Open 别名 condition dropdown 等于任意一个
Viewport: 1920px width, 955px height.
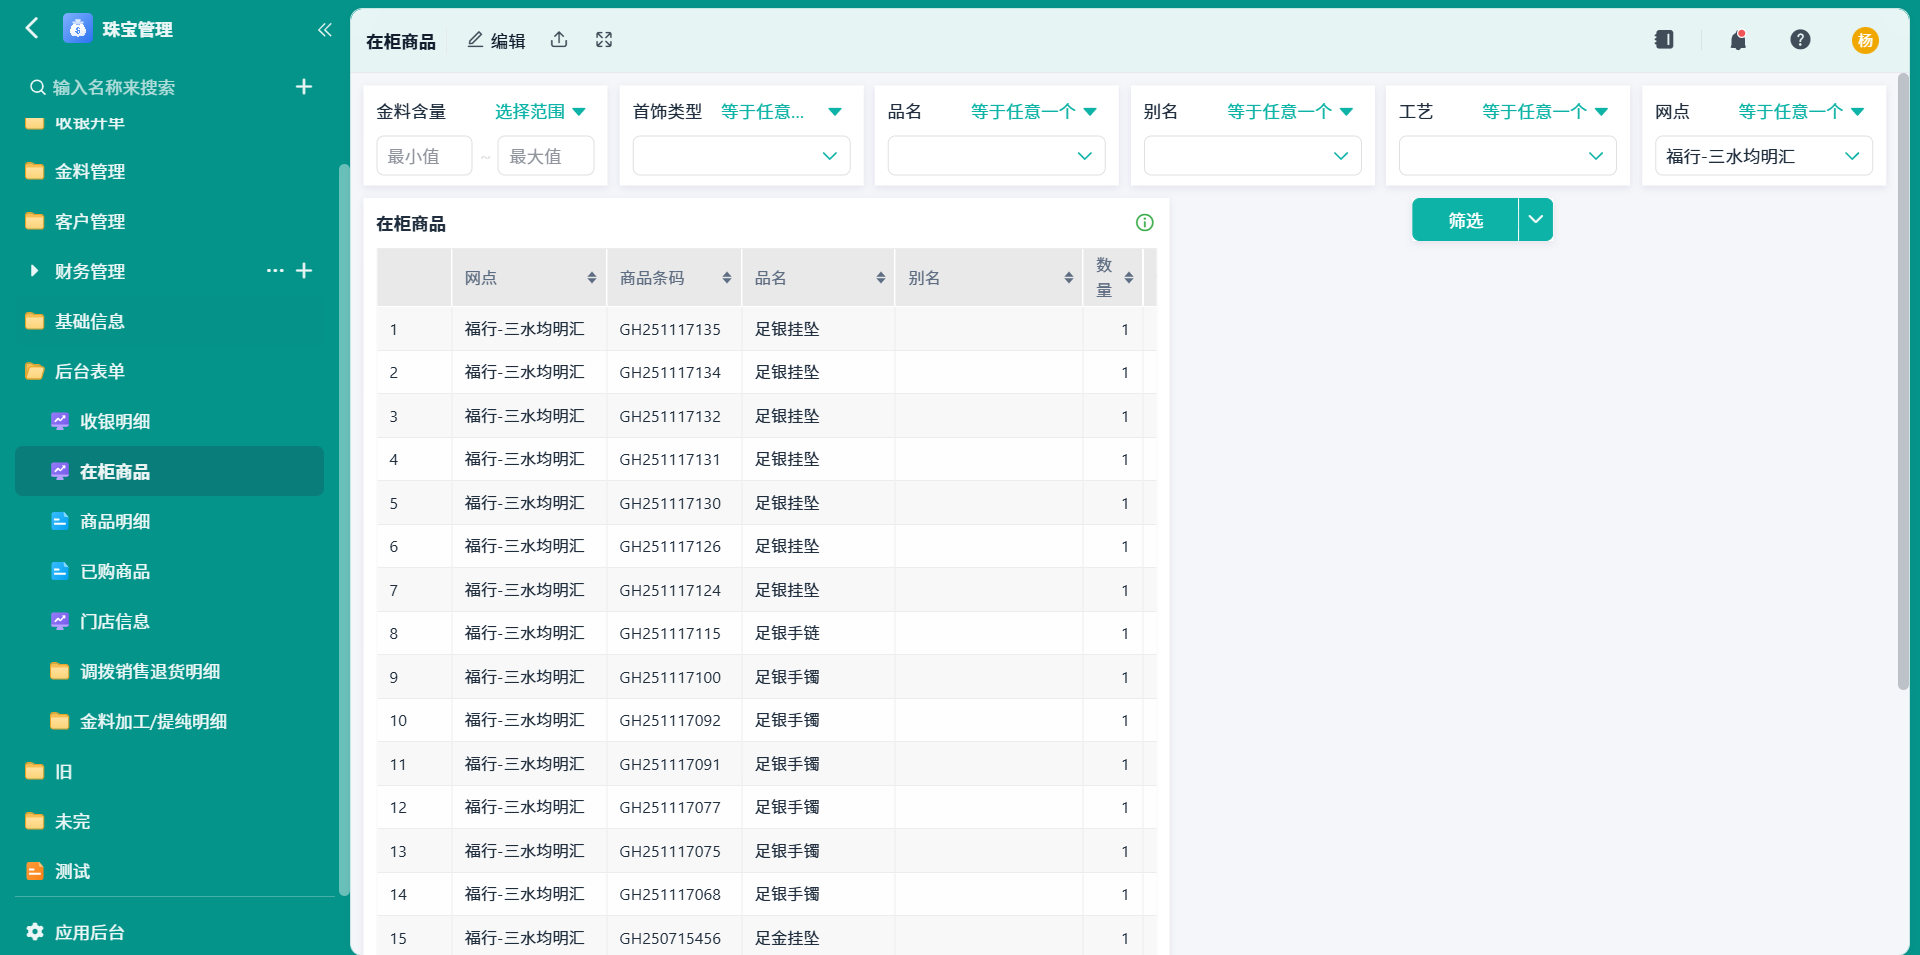[x=1290, y=111]
